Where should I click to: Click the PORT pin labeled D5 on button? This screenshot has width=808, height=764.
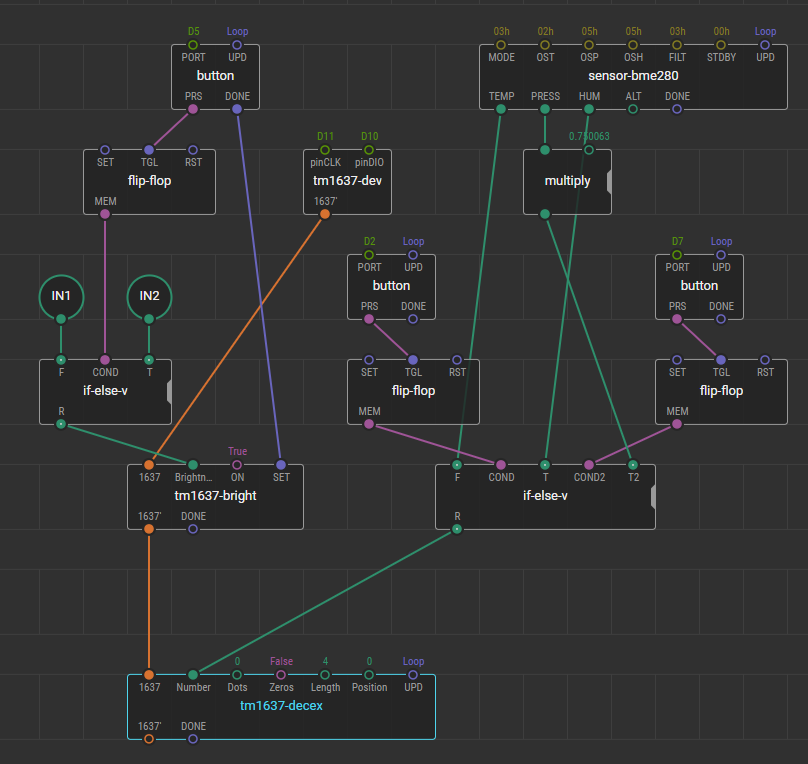pos(193,45)
